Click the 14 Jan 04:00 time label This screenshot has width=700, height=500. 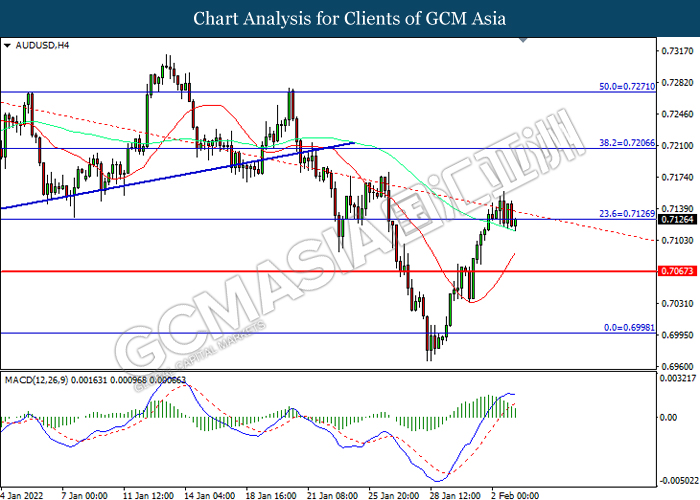[209, 496]
